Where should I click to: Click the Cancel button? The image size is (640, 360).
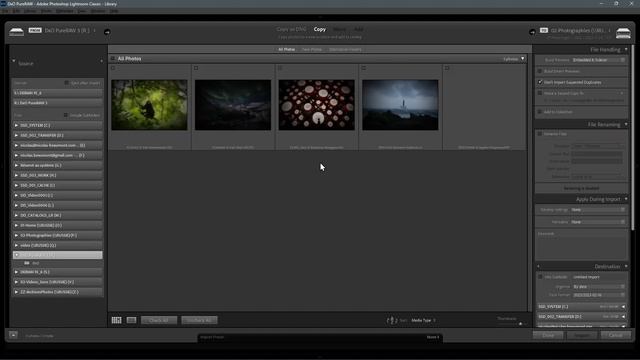coord(616,335)
